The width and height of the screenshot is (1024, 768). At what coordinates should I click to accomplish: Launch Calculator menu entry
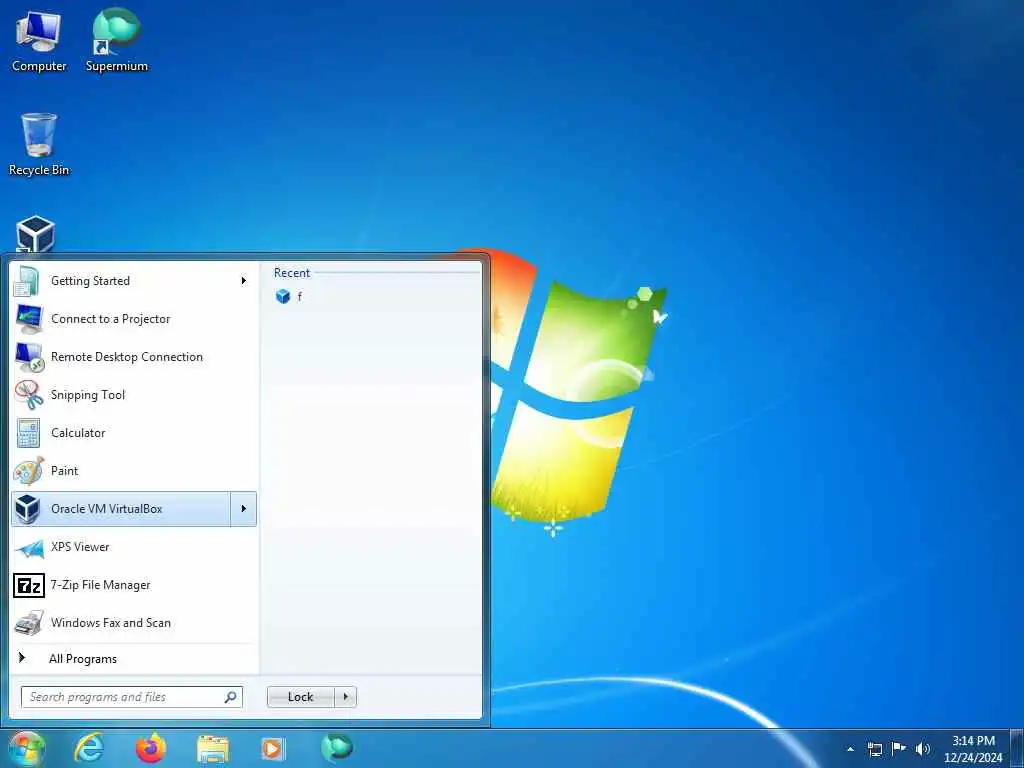[133, 433]
